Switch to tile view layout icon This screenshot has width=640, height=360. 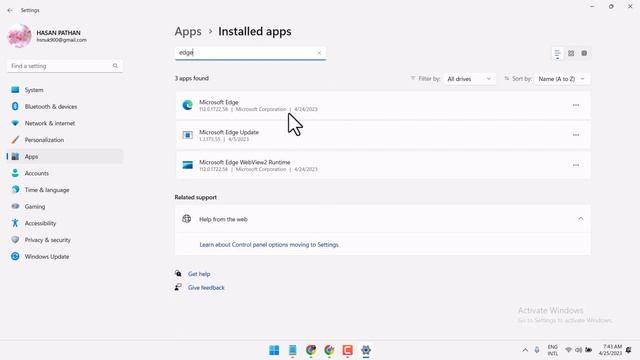[584, 53]
